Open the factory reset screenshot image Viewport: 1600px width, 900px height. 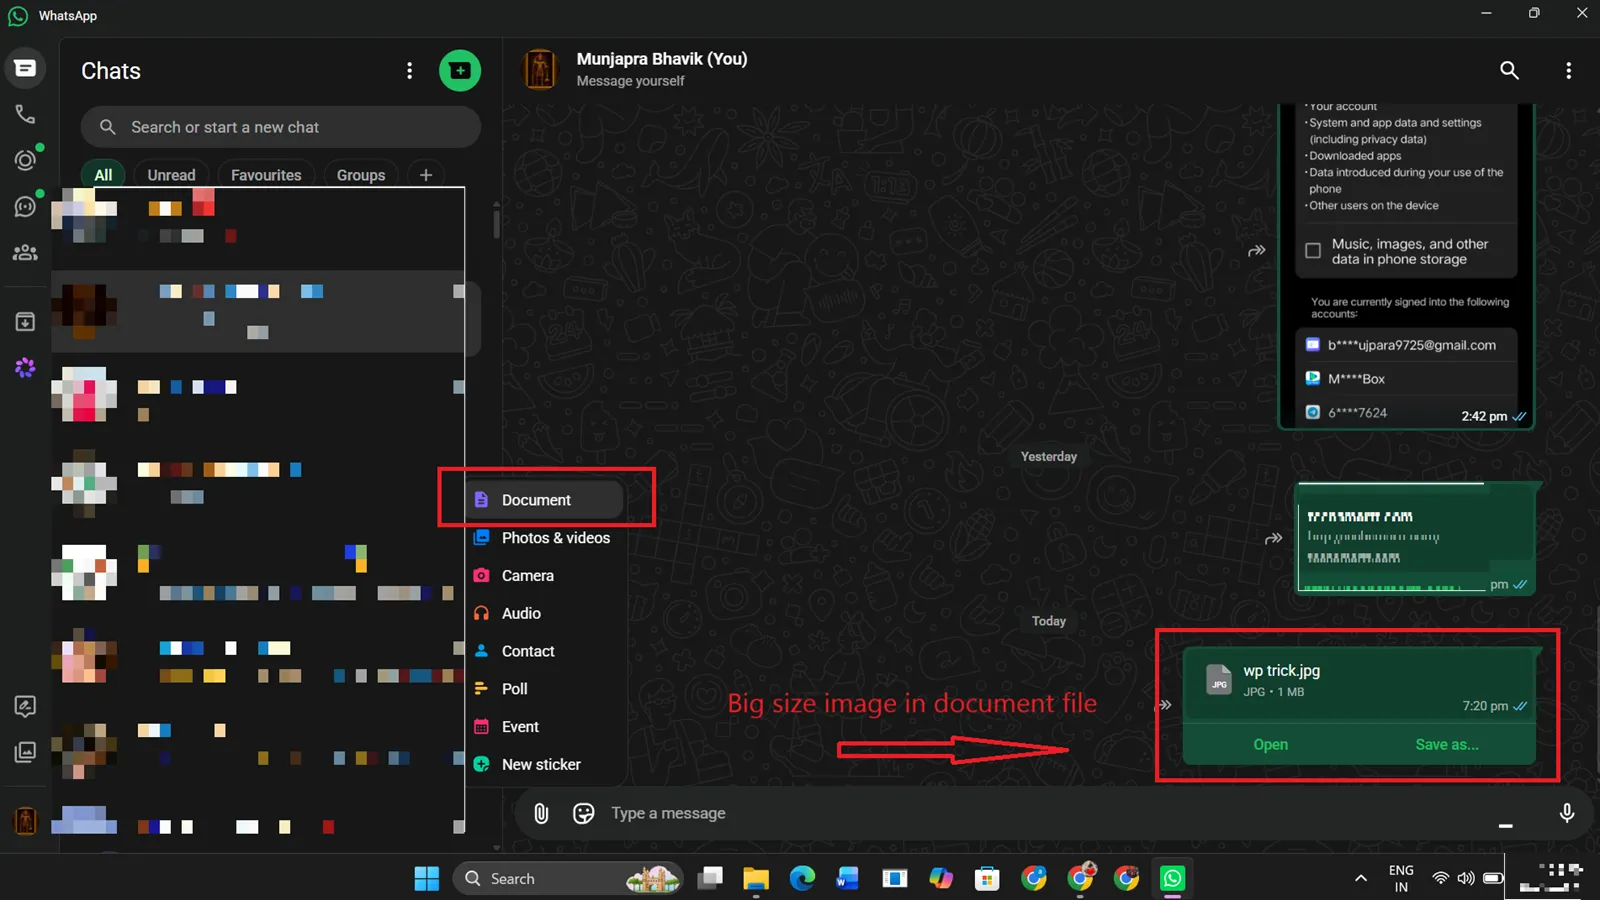click(x=1406, y=265)
